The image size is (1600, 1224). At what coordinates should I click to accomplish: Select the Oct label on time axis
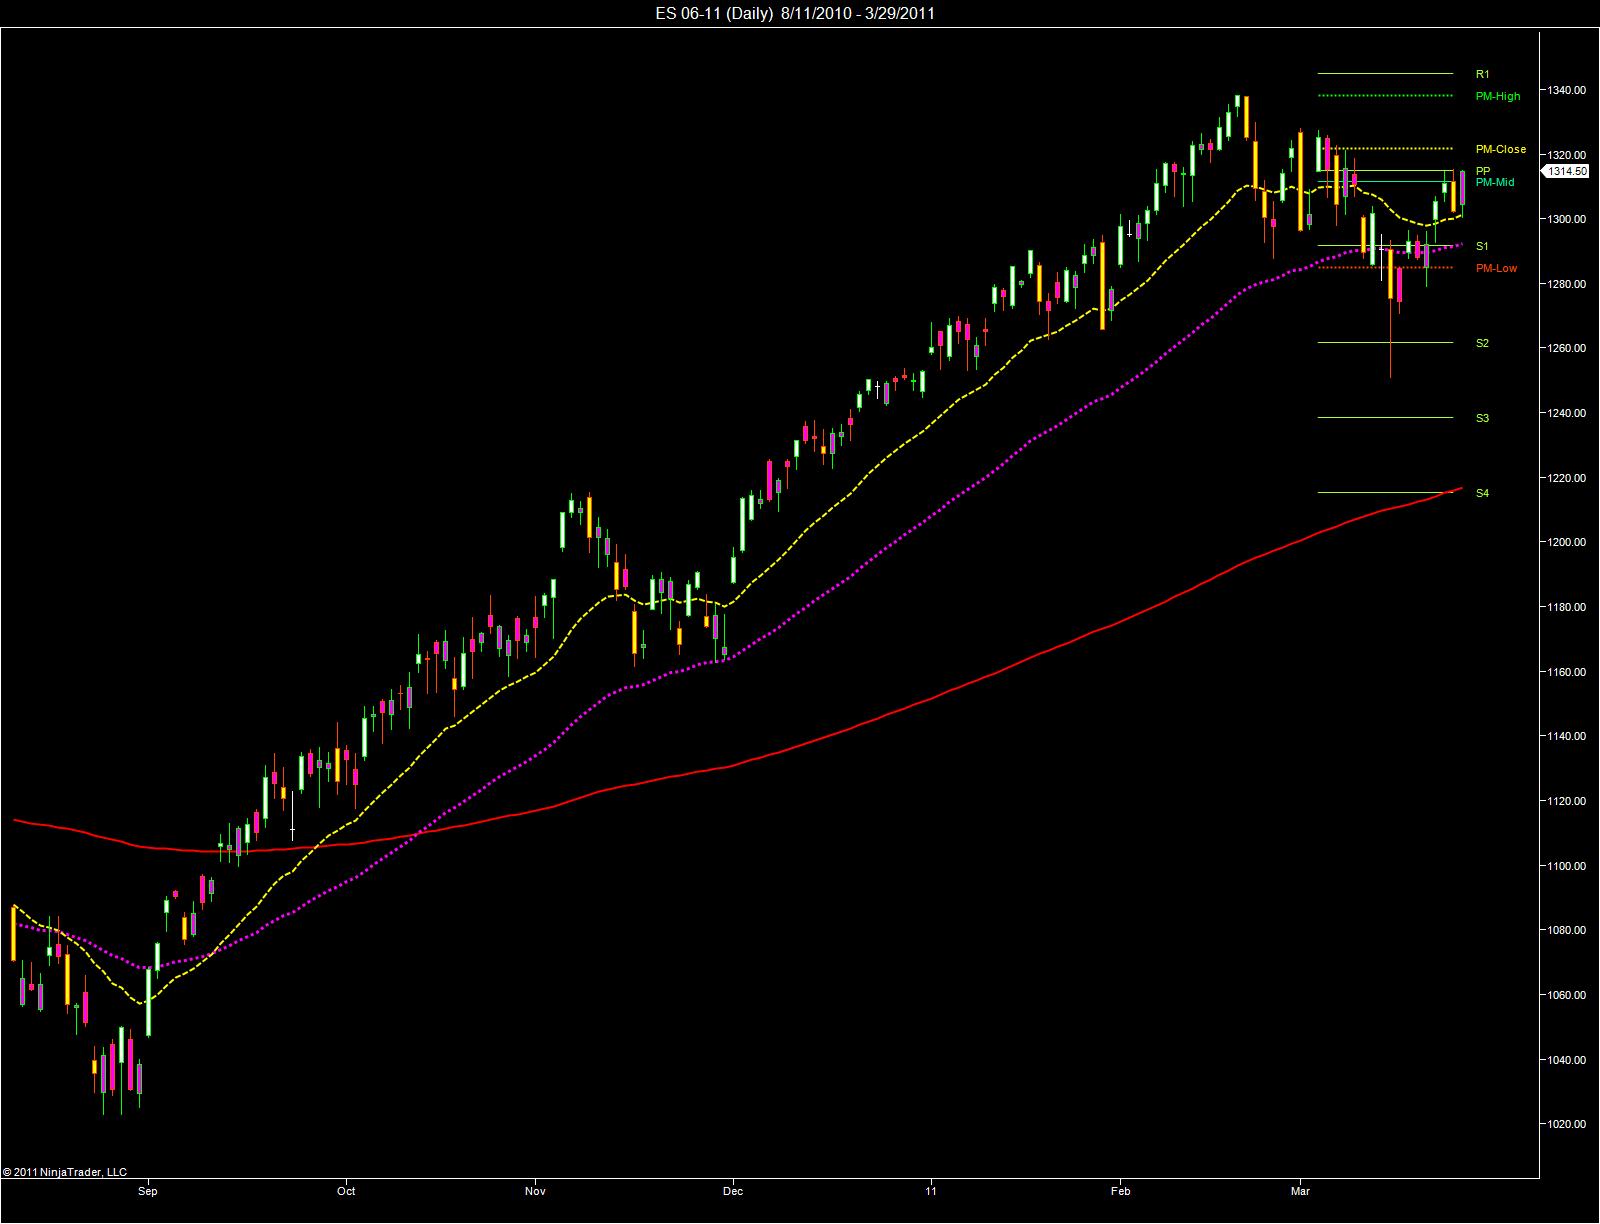[346, 1191]
